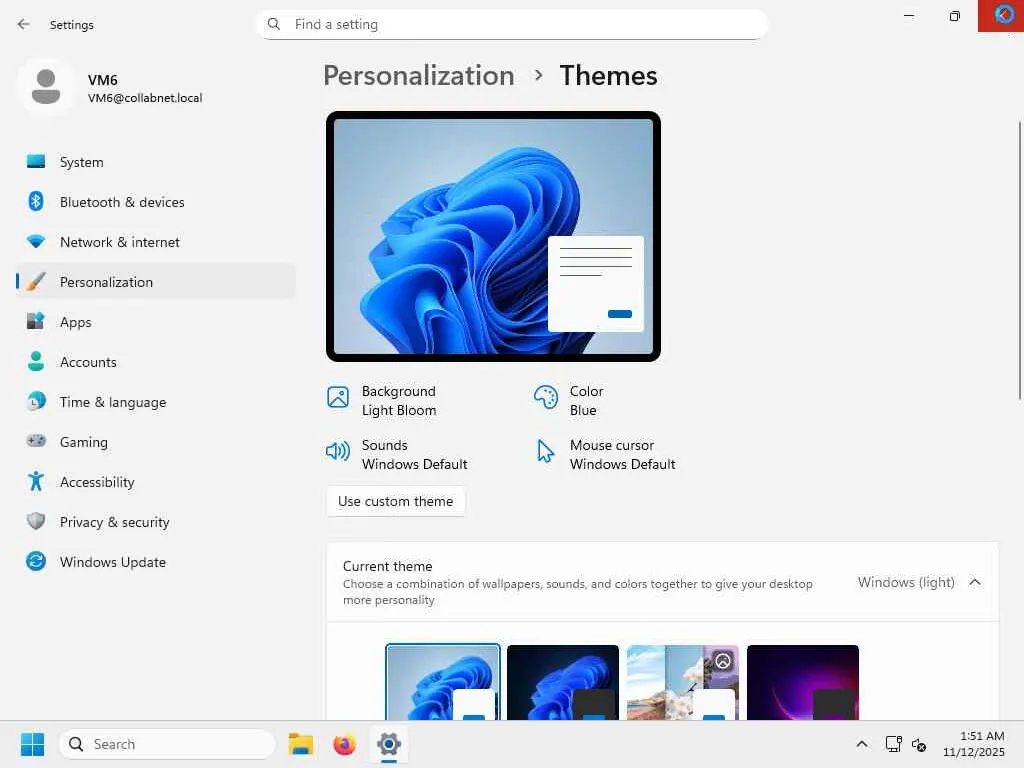Click the muted volume tray icon
The image size is (1024, 768).
pyautogui.click(x=919, y=744)
